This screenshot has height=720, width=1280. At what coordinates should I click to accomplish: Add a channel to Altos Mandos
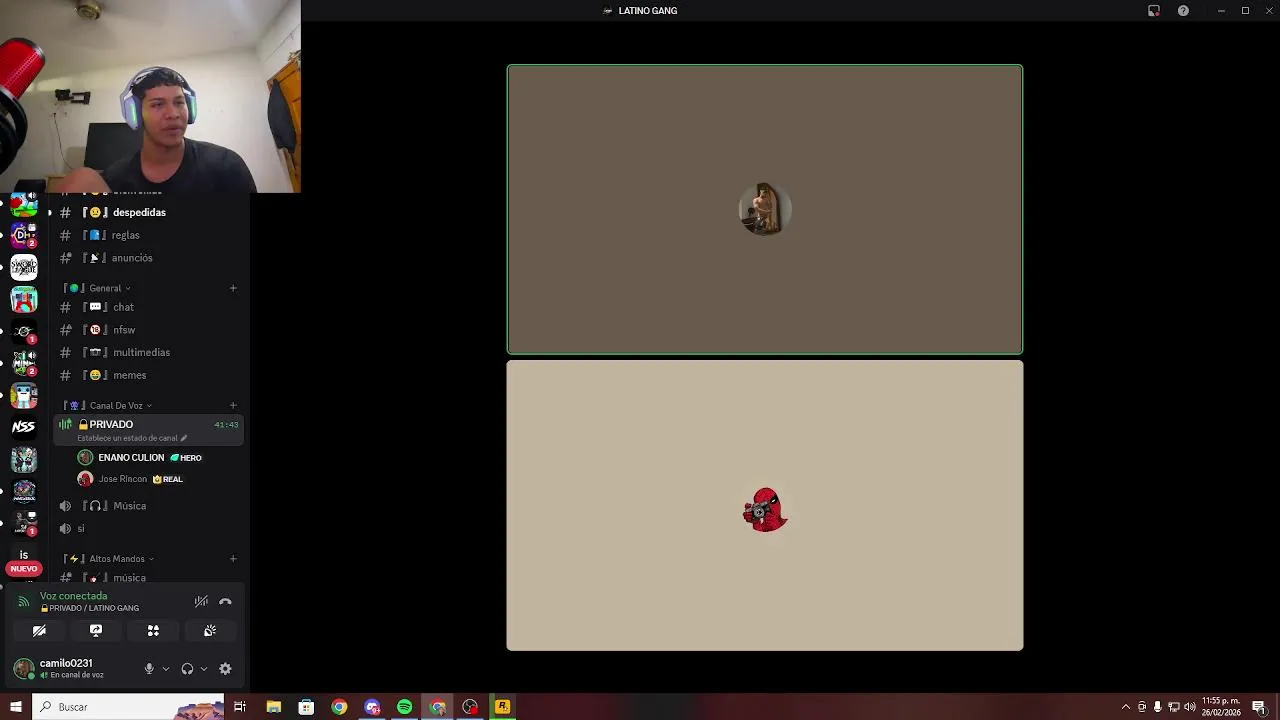[x=233, y=559]
